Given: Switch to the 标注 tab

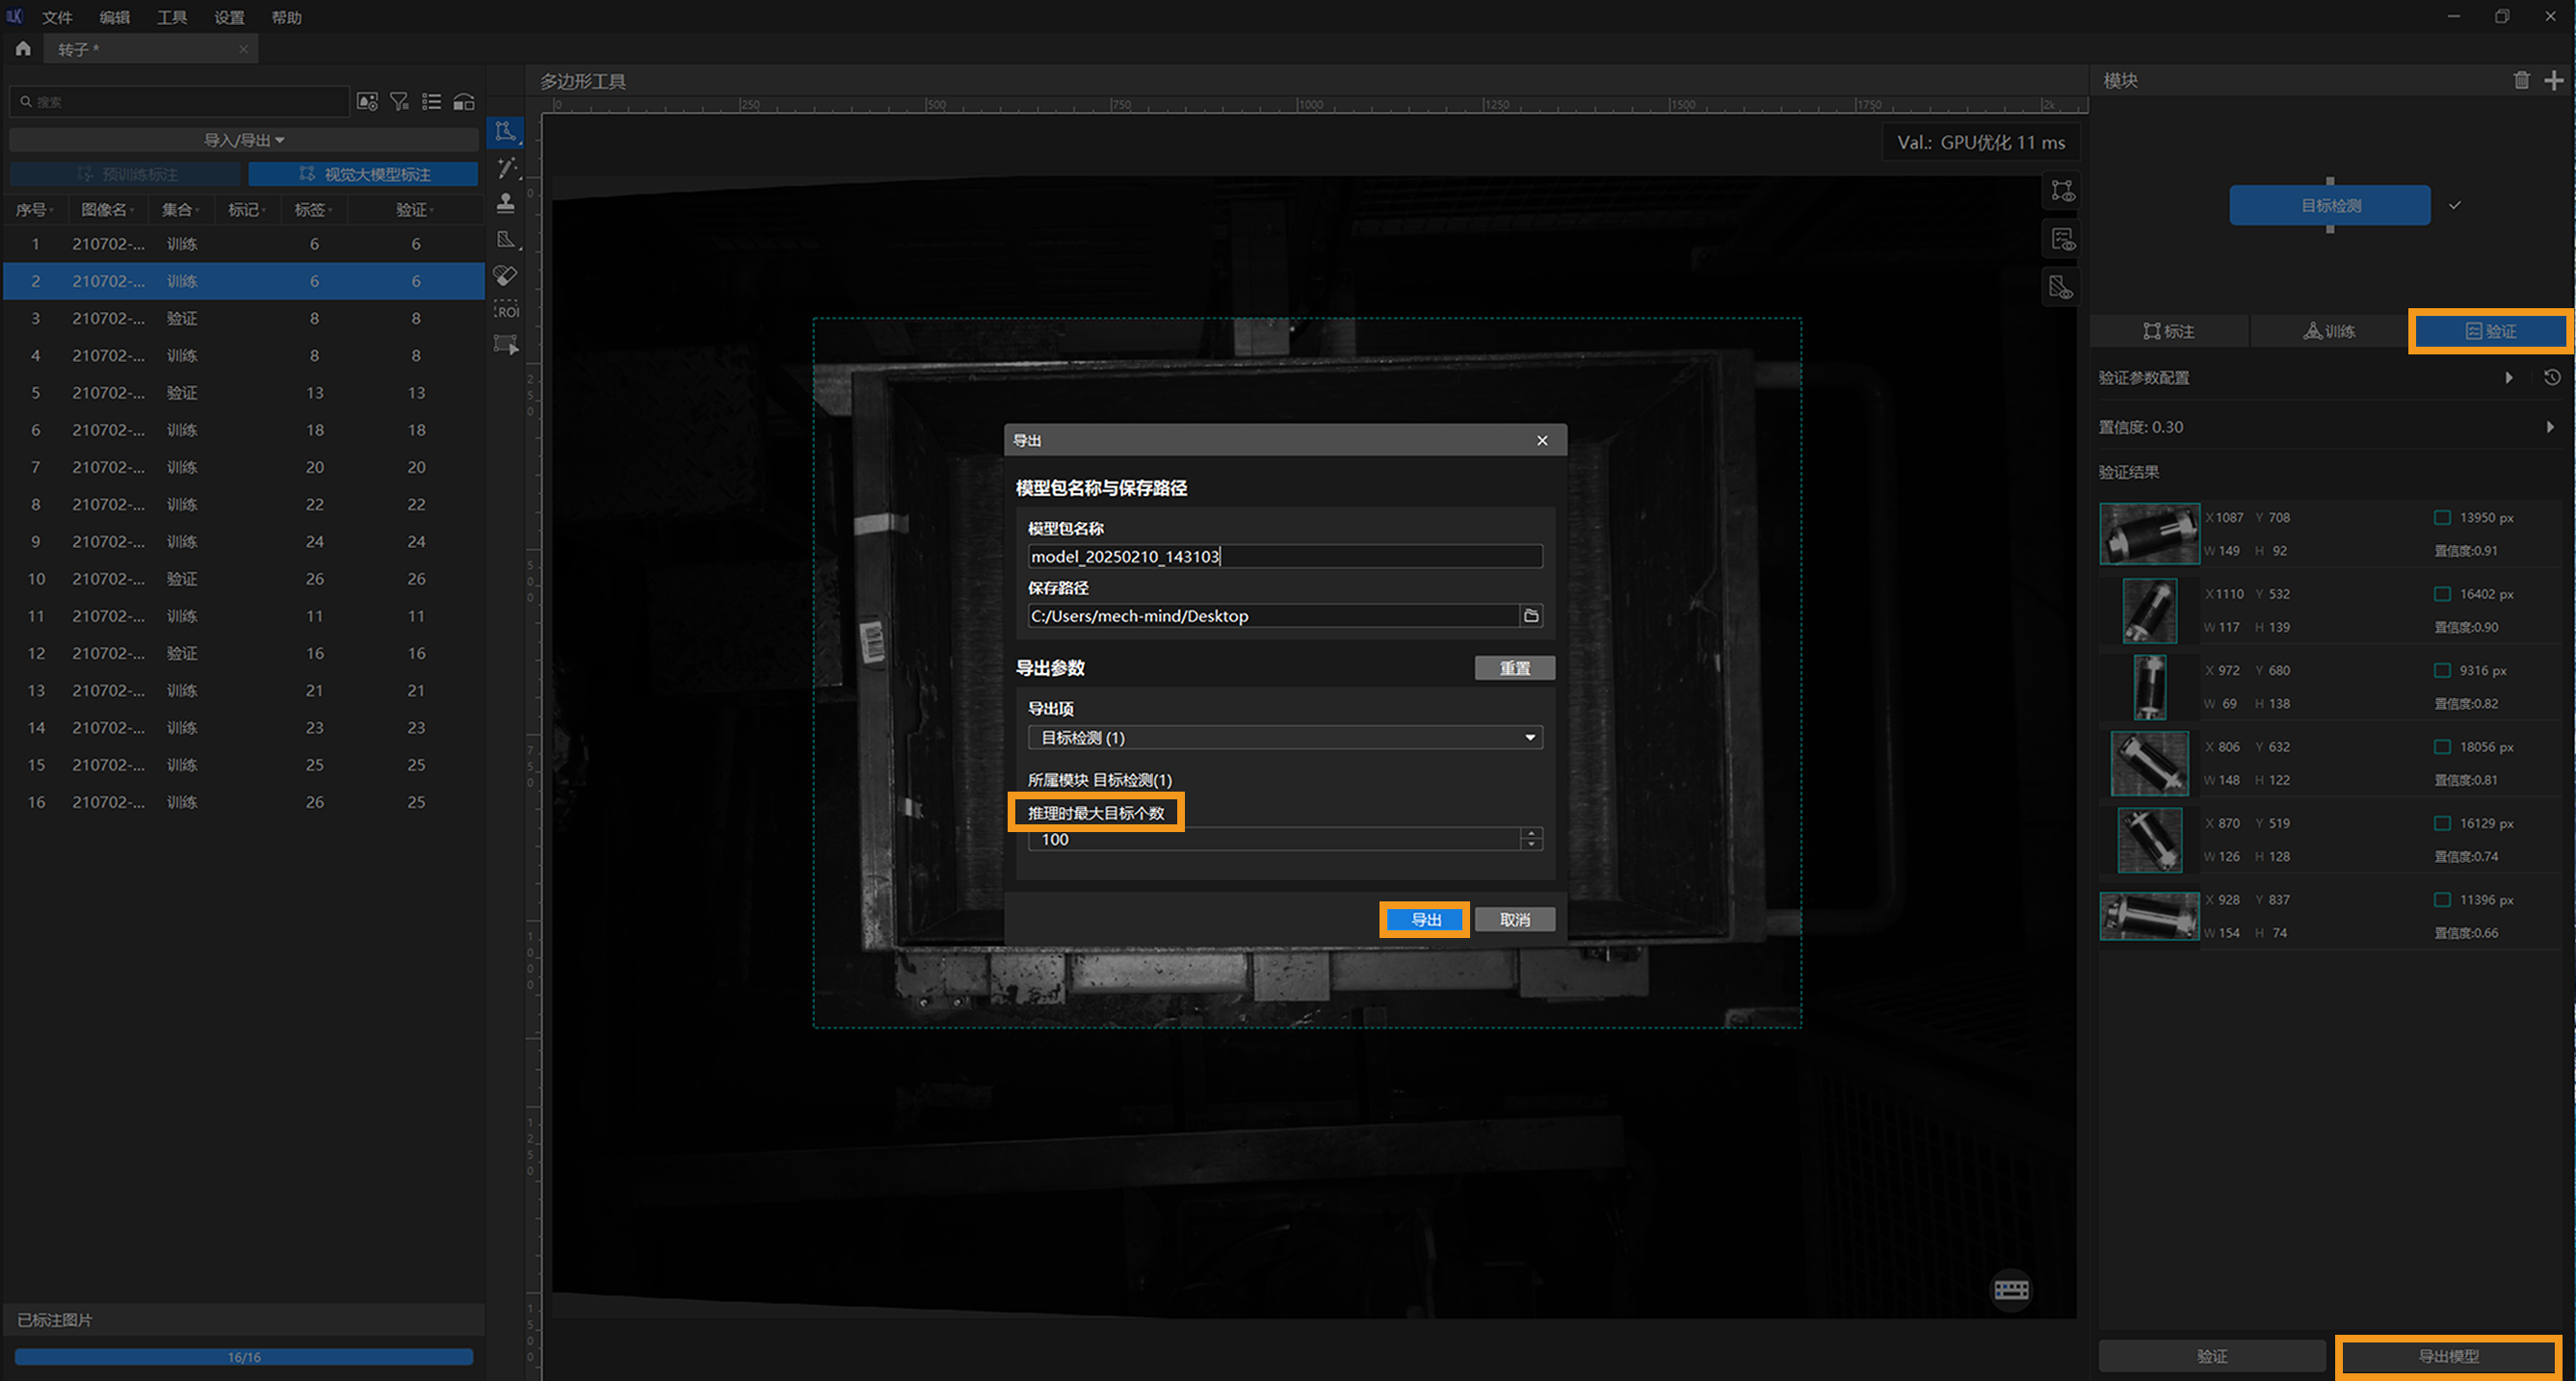Looking at the screenshot, I should click(2169, 331).
